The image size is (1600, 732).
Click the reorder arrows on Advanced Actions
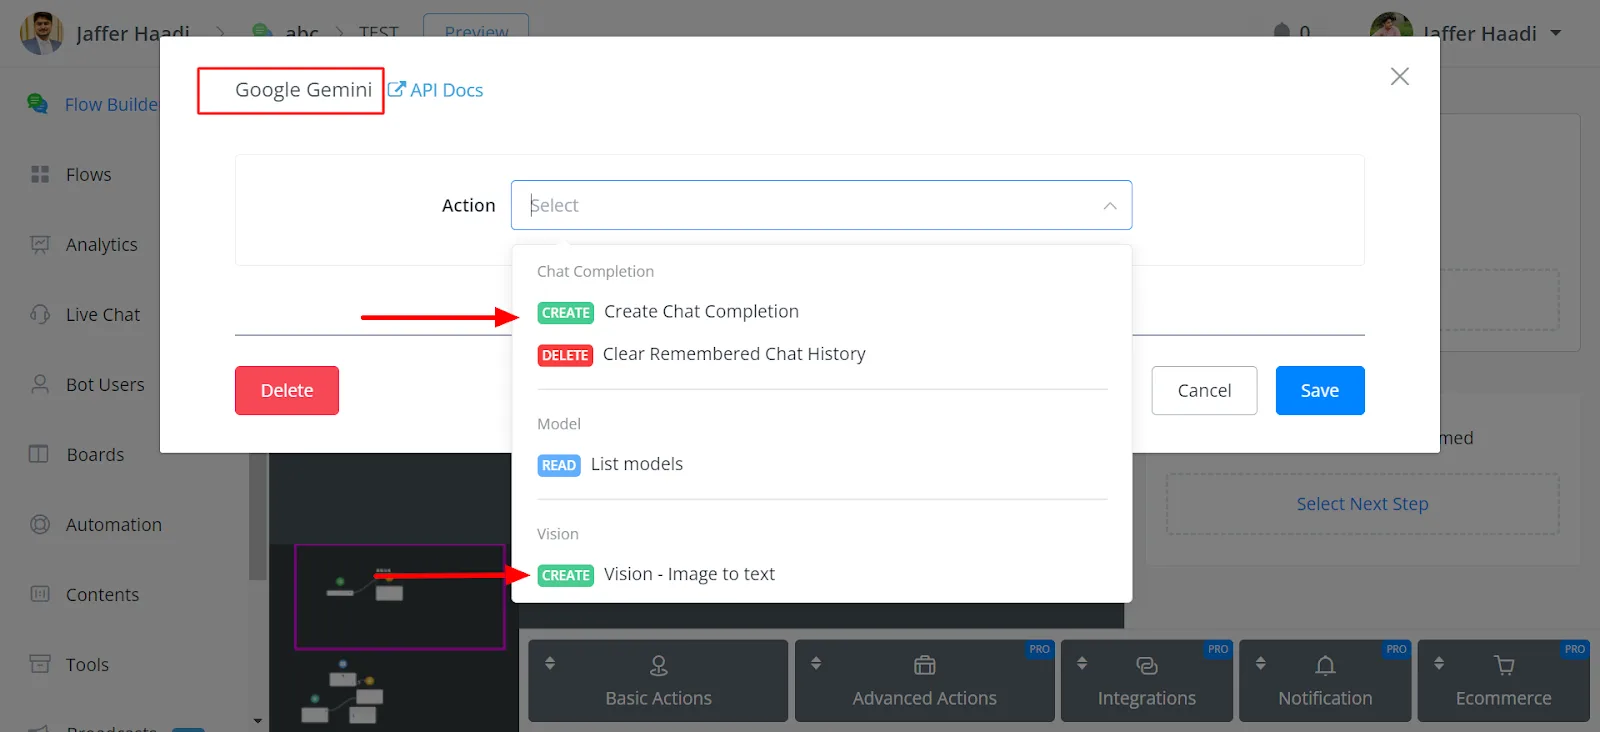pyautogui.click(x=816, y=663)
